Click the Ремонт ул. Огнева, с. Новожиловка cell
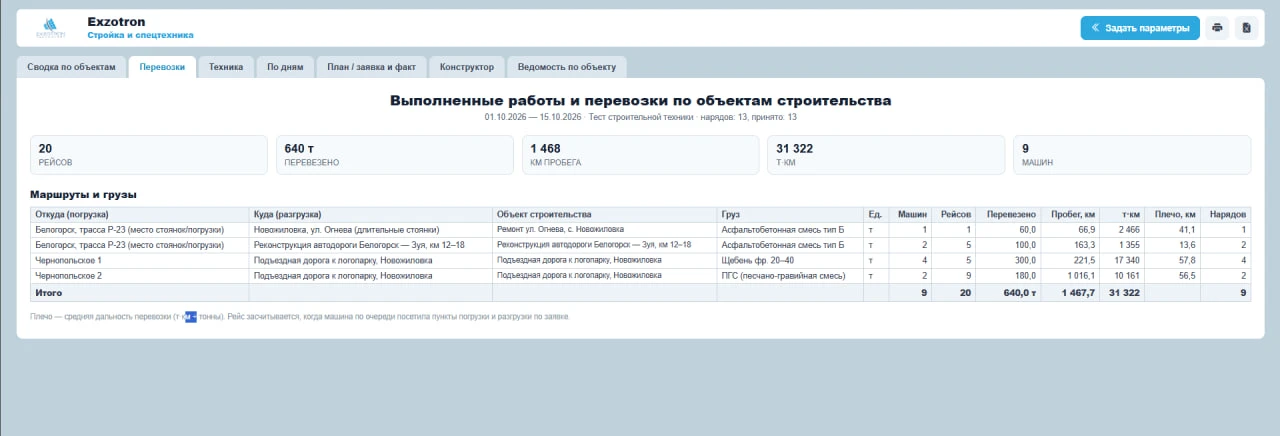1280x436 pixels. (605, 230)
